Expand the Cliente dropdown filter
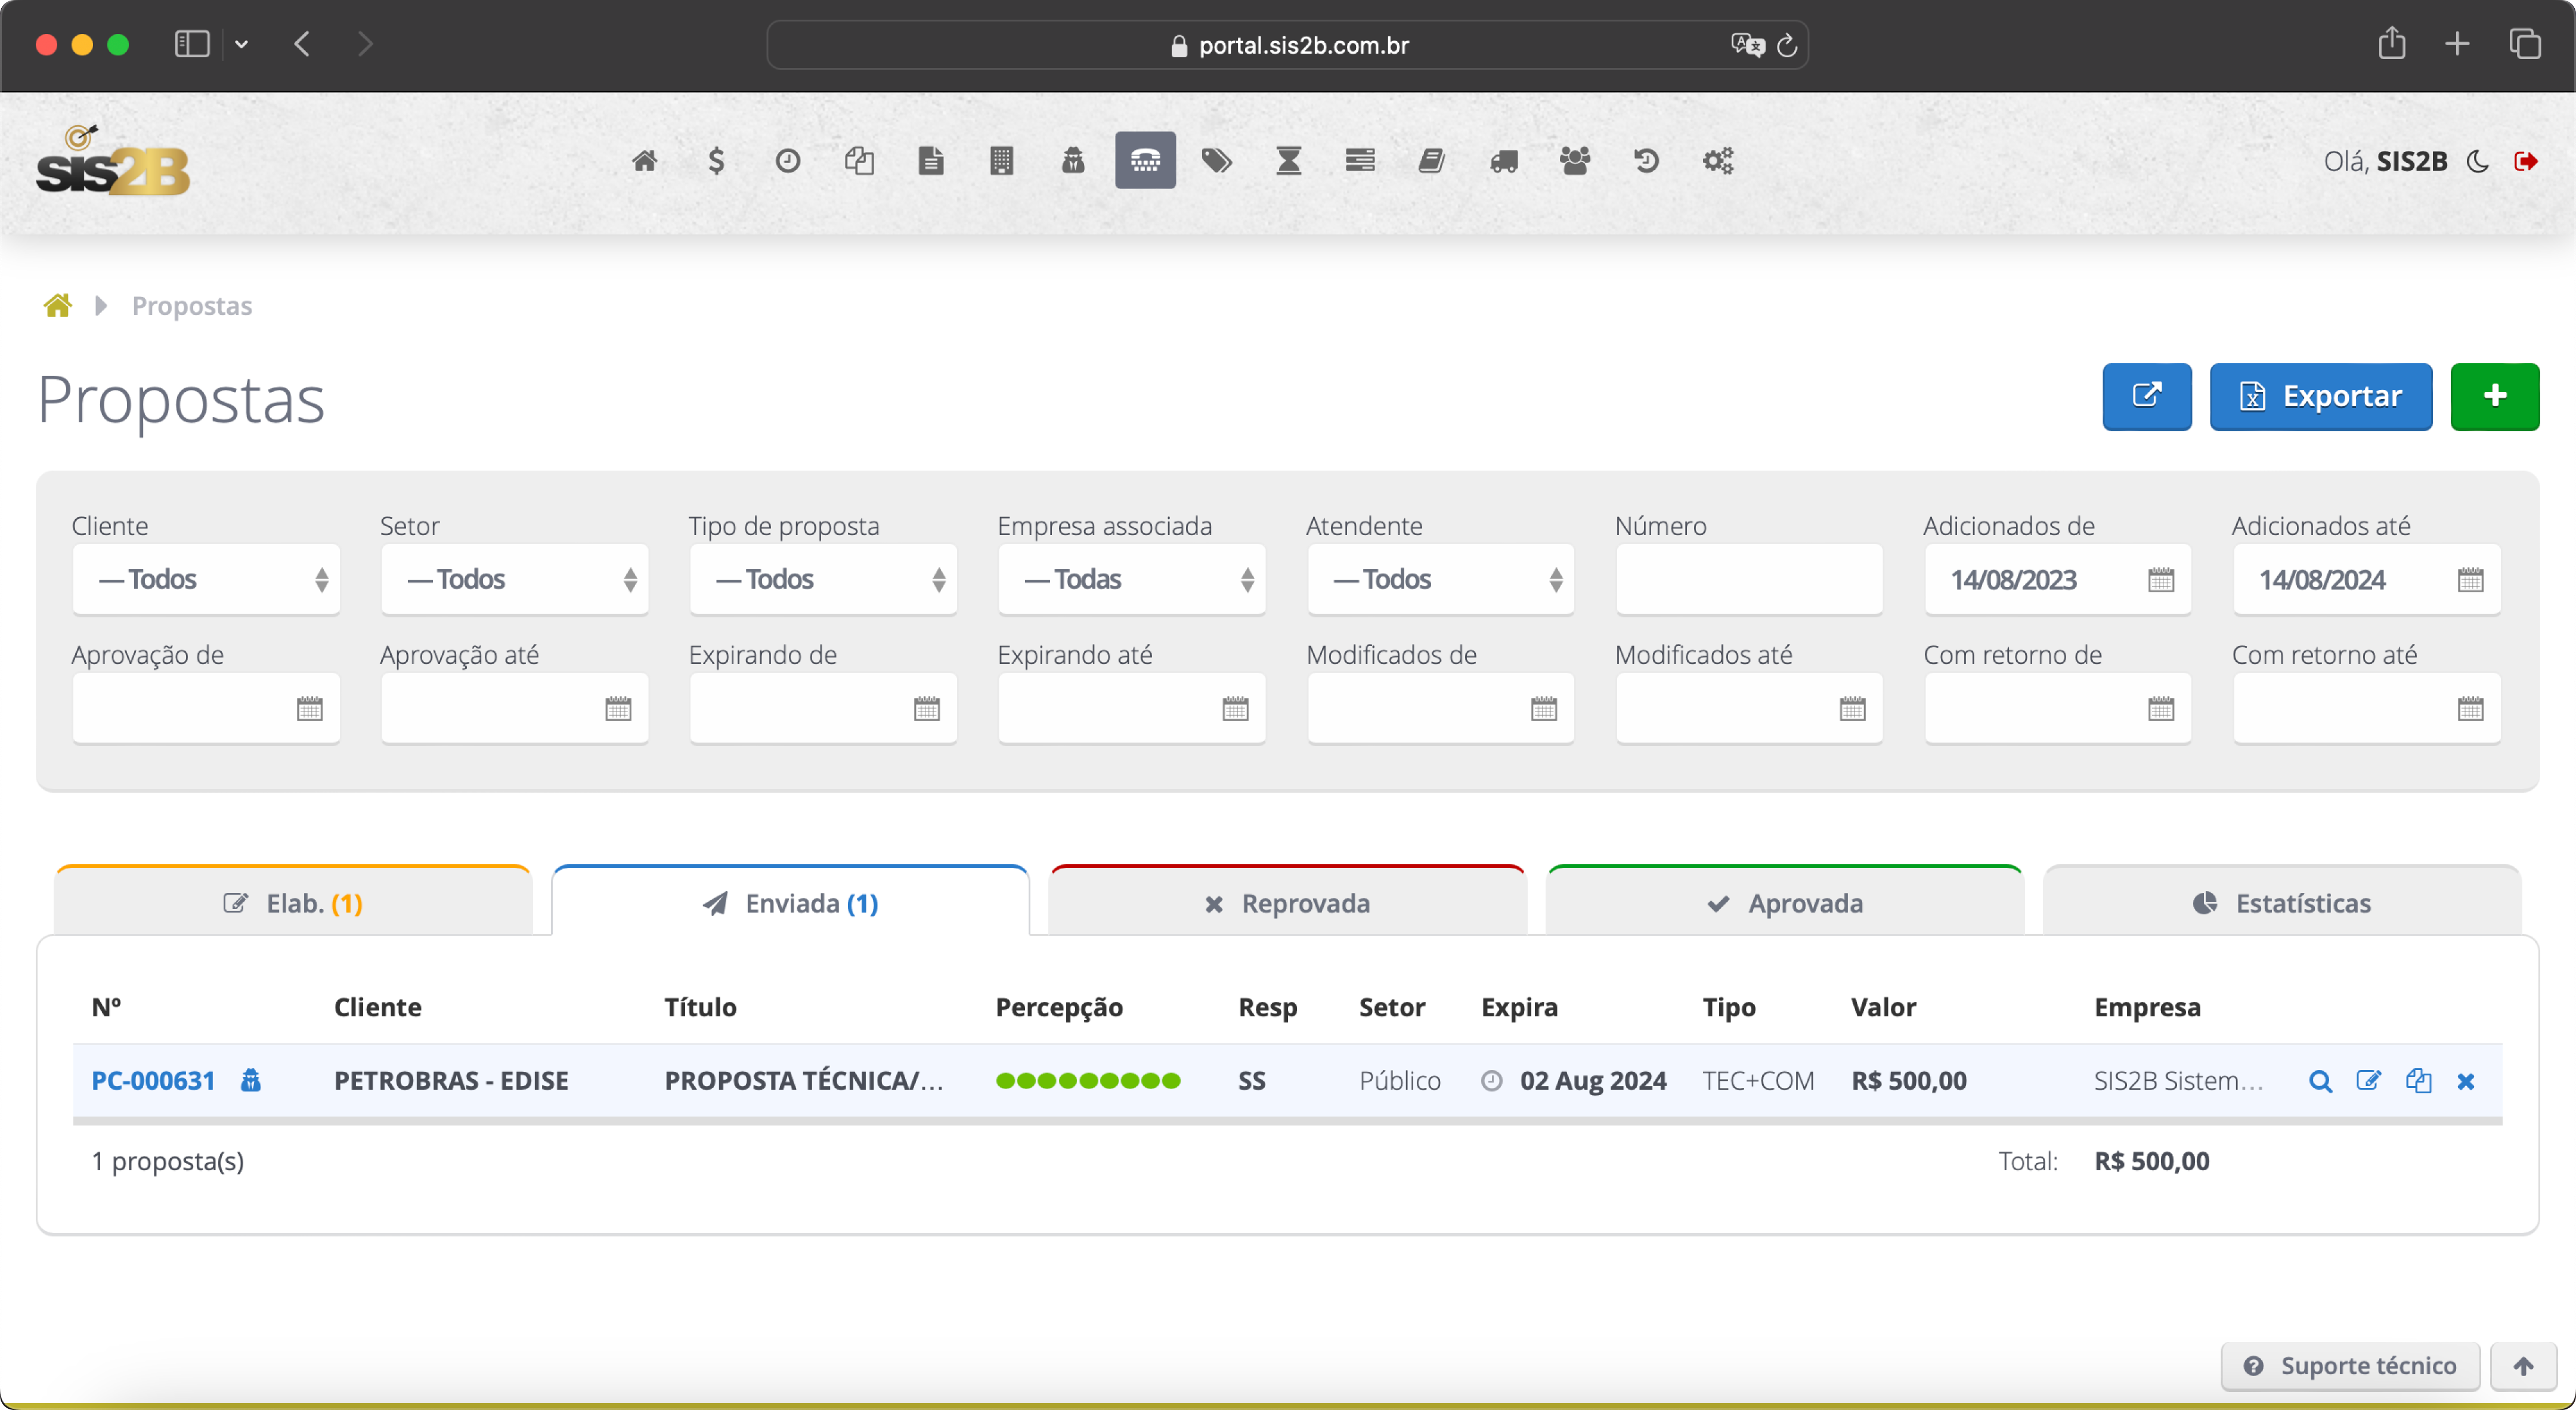 [x=206, y=579]
